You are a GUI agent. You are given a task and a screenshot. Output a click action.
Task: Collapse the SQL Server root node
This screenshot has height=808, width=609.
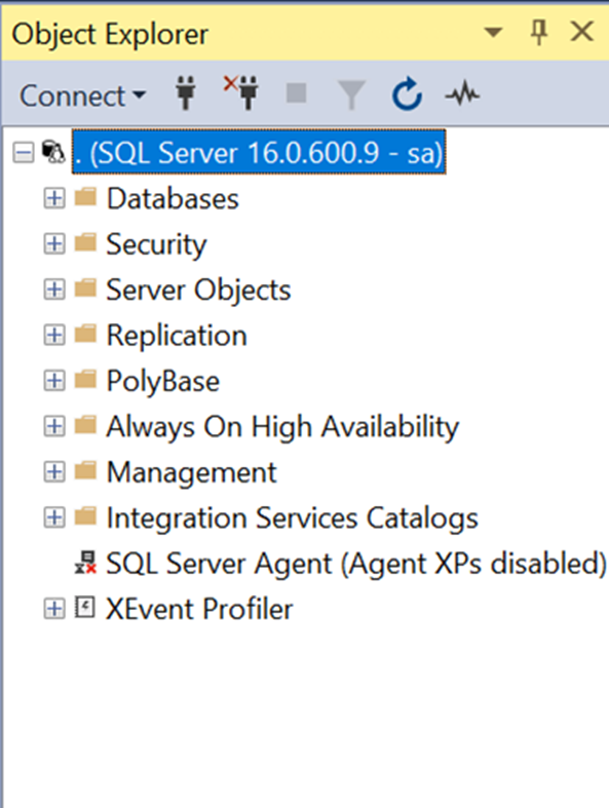click(24, 153)
